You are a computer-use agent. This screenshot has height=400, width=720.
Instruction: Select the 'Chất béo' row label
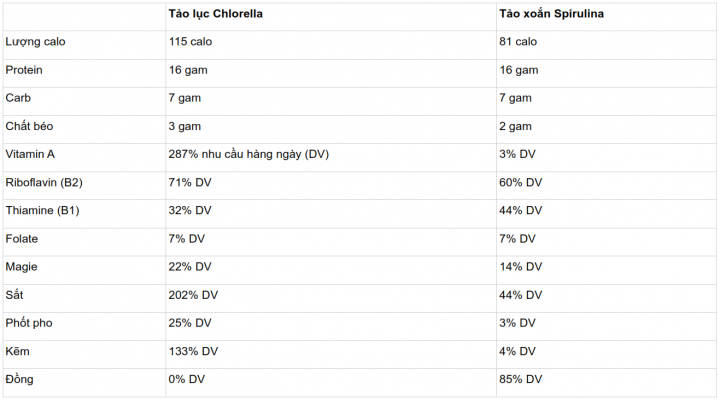coord(29,127)
